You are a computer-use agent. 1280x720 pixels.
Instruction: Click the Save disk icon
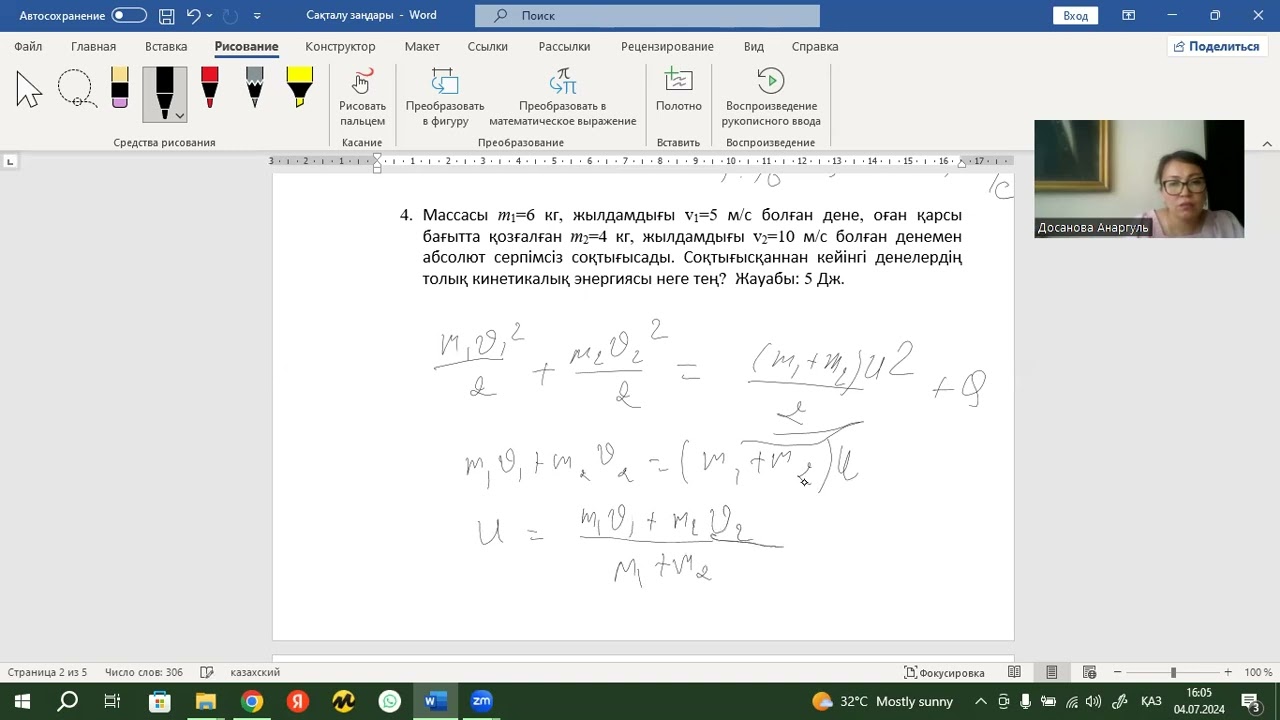167,16
